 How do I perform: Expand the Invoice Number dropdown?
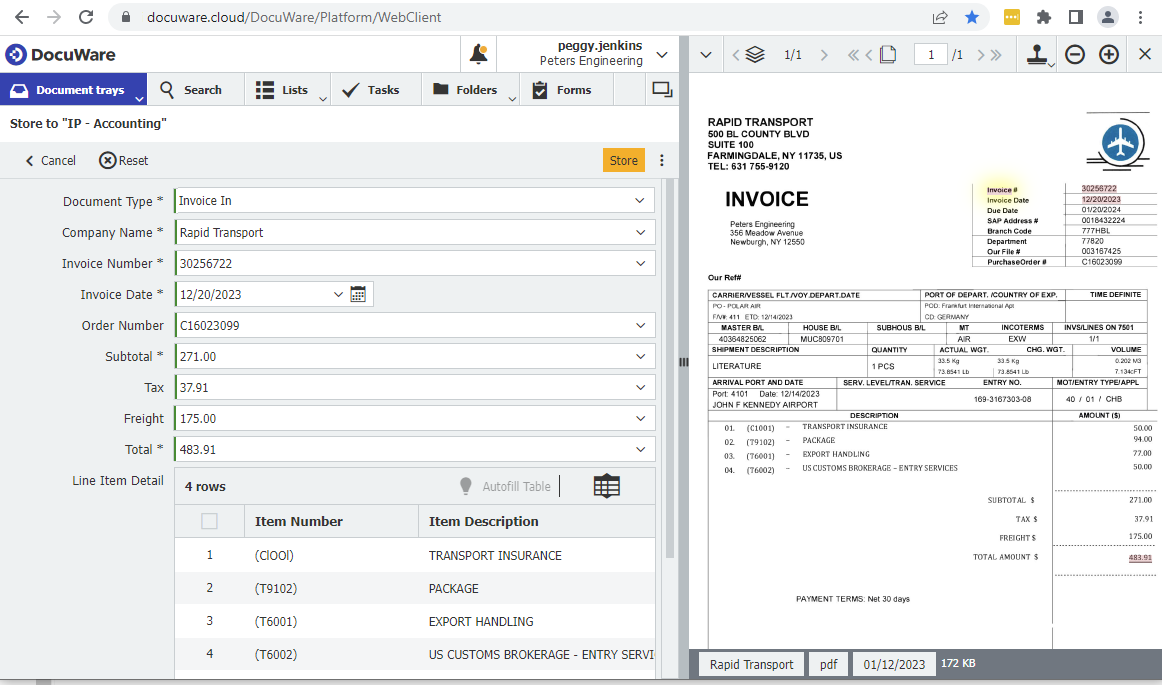[640, 263]
